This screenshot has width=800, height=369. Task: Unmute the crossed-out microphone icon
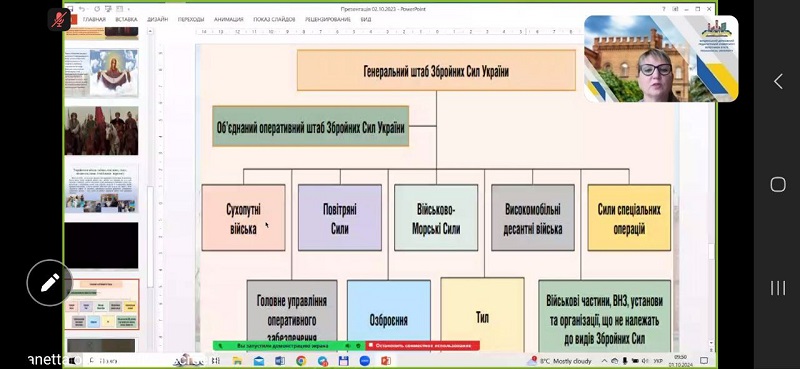click(x=60, y=19)
